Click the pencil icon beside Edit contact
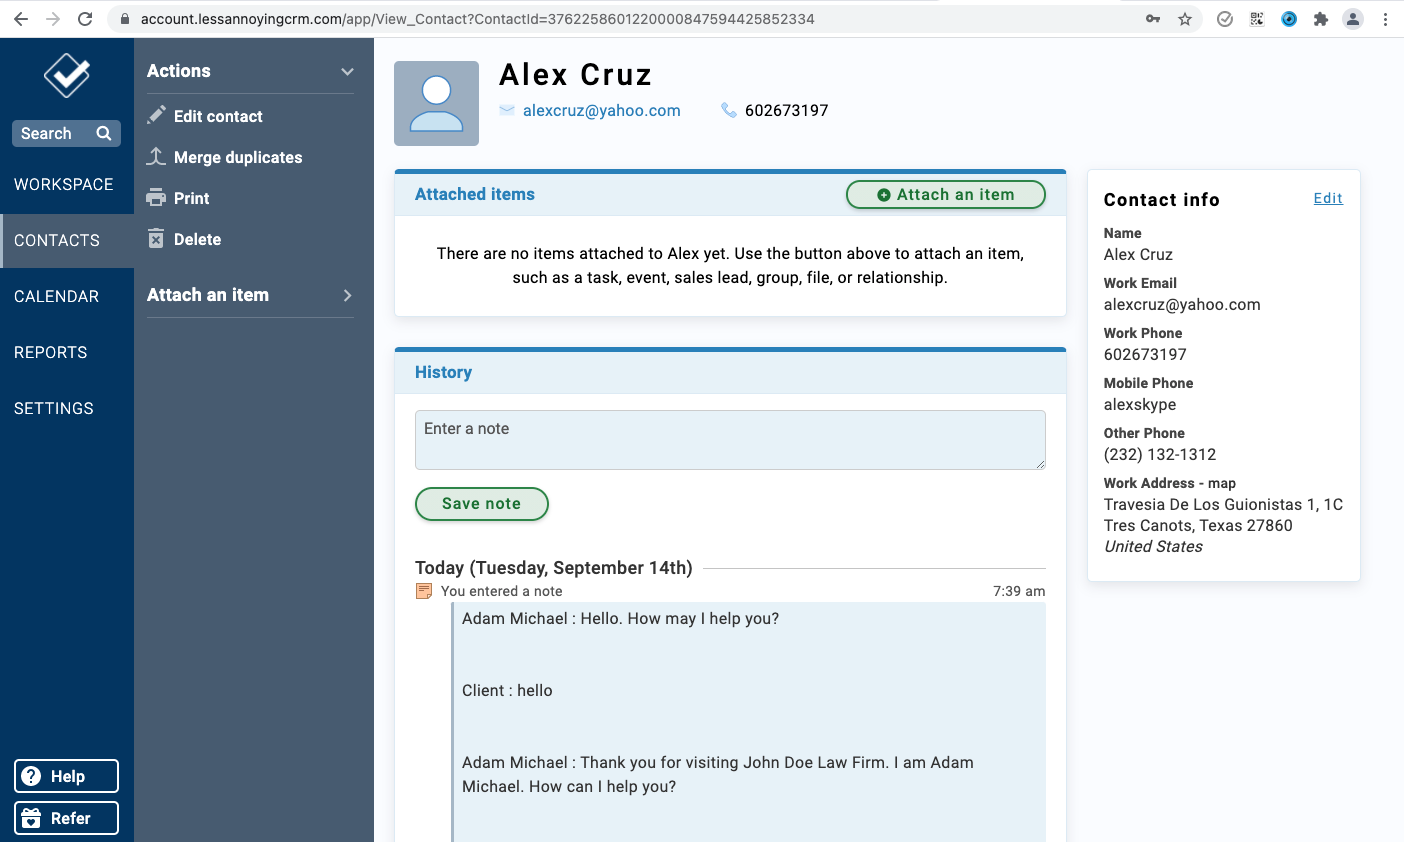 pos(156,115)
